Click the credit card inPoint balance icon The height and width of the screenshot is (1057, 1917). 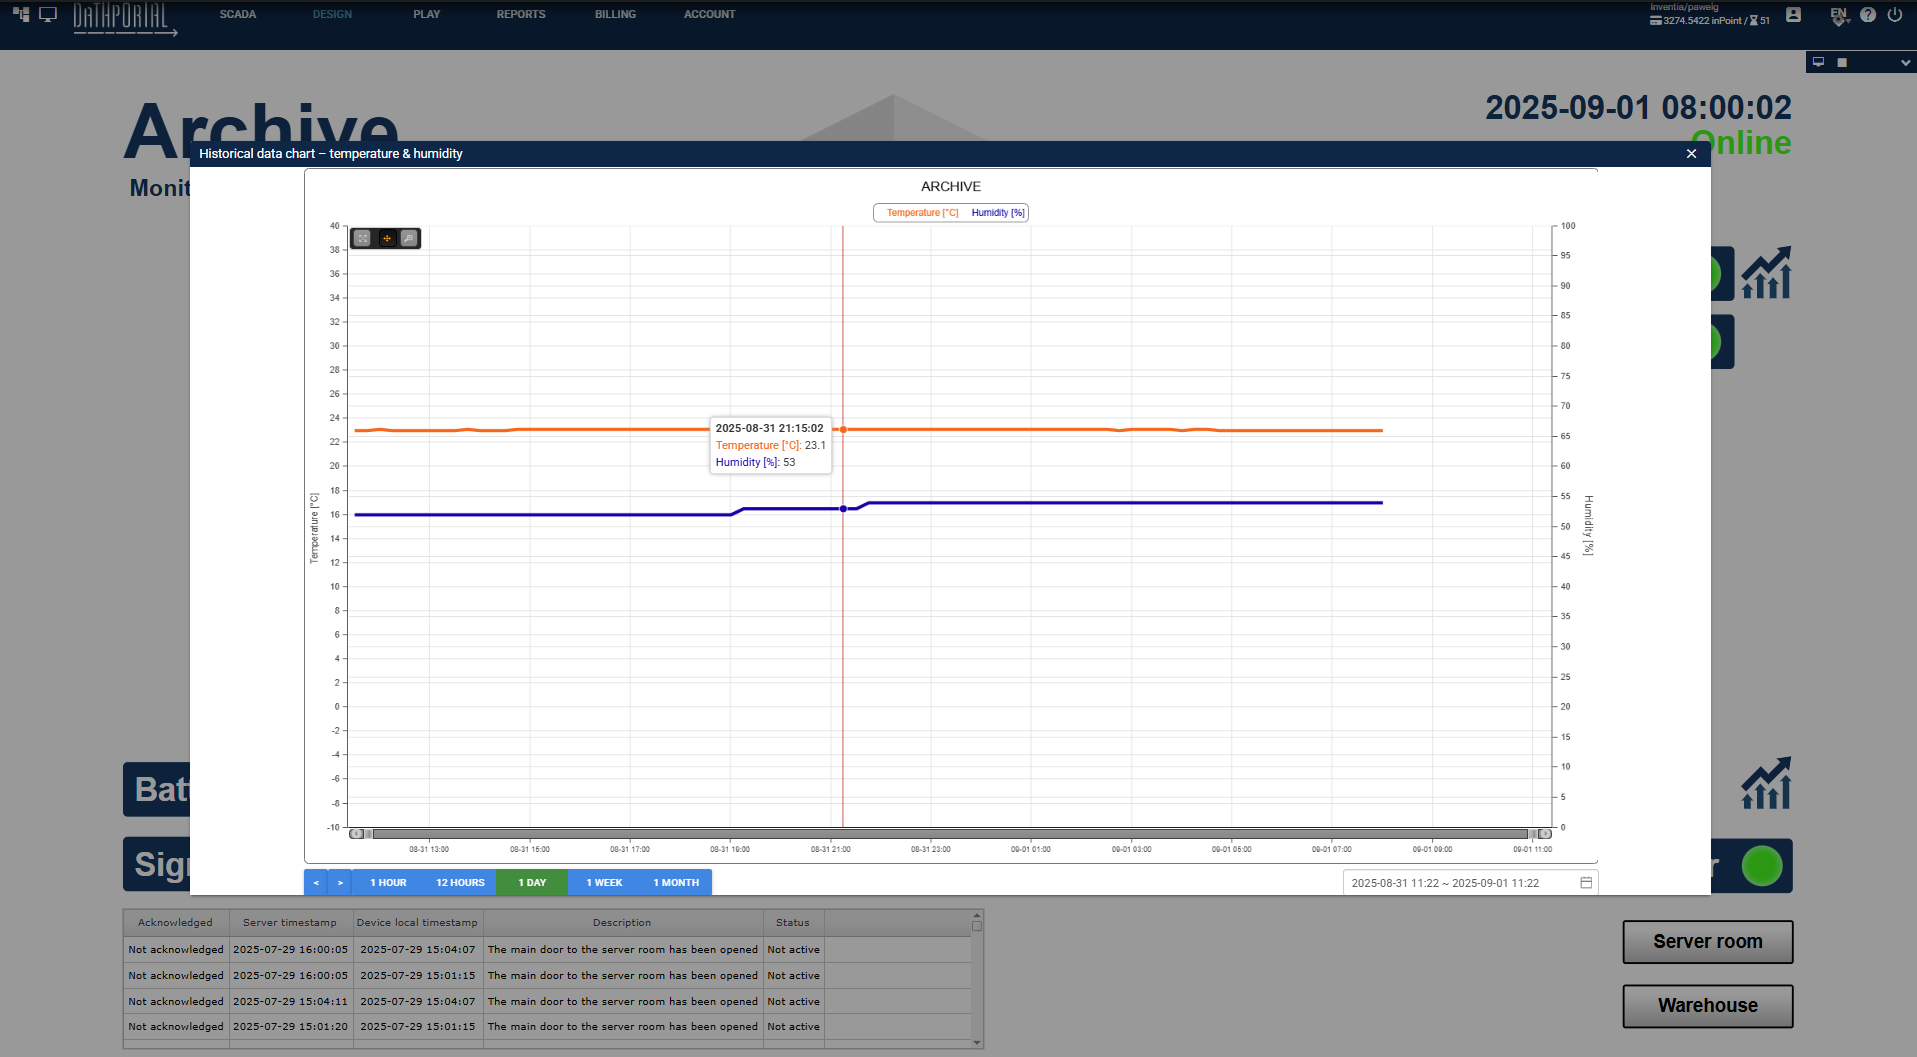pos(1656,20)
